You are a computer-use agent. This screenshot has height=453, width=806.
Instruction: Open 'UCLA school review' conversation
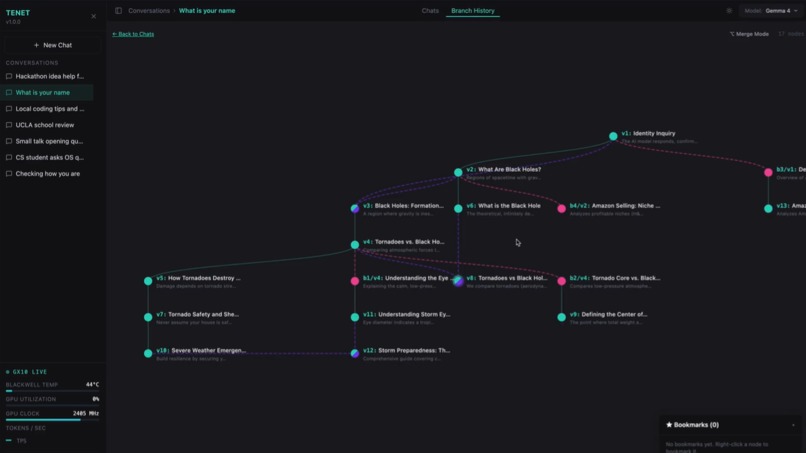[46, 125]
